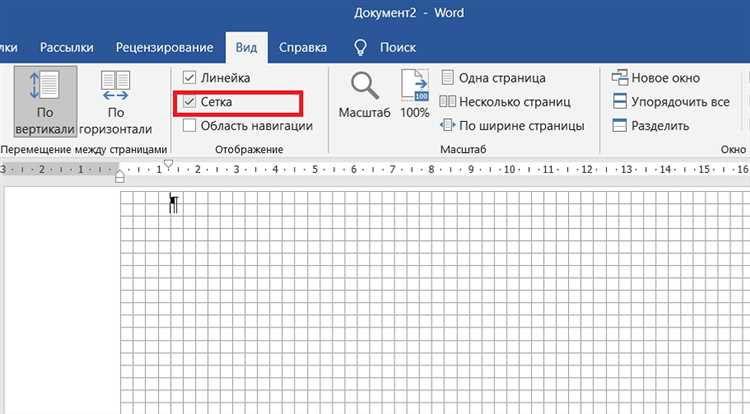Click the left indent marker on ruler
This screenshot has height=414, width=750.
pos(120,176)
